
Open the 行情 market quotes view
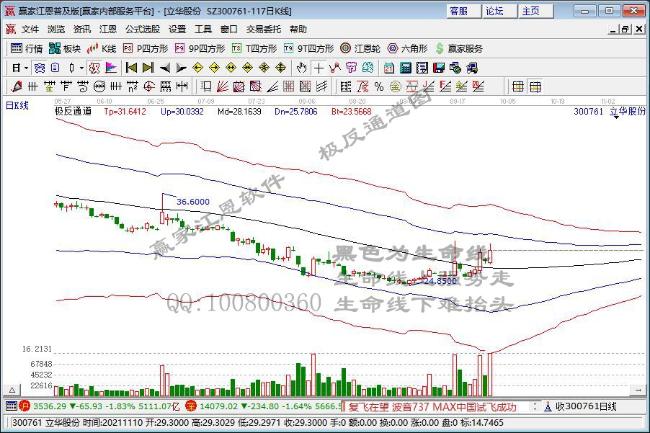[x=27, y=48]
